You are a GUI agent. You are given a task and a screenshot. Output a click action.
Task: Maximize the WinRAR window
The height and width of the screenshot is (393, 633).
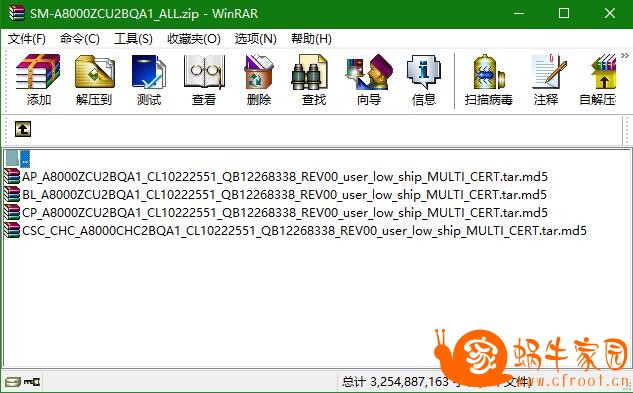564,13
